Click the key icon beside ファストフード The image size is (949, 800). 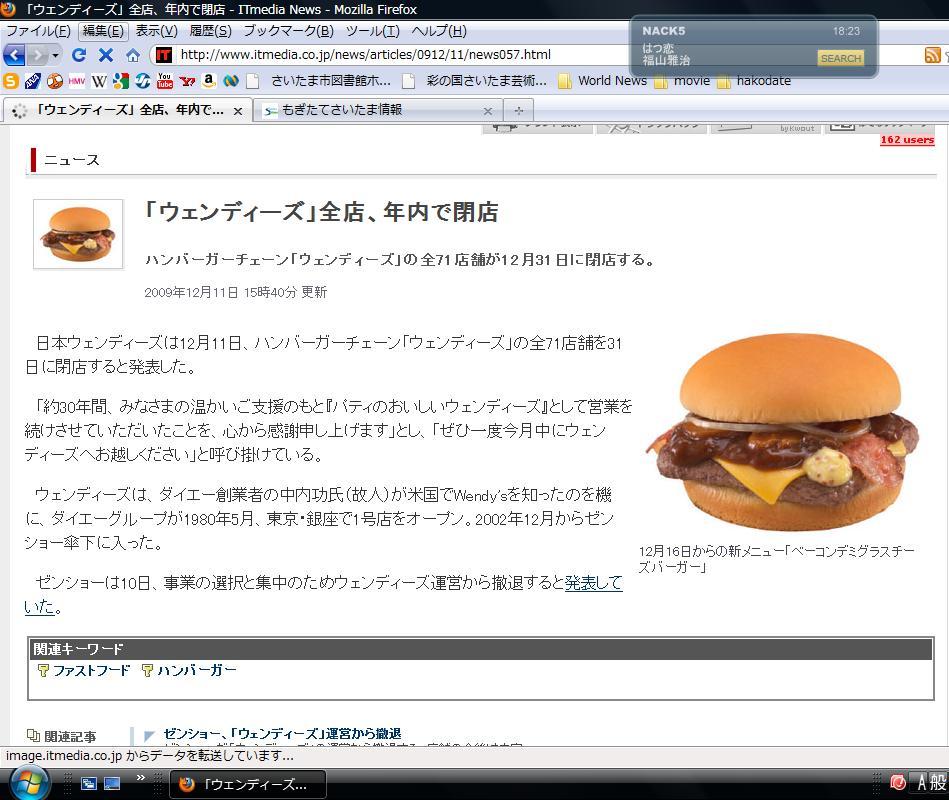(43, 670)
